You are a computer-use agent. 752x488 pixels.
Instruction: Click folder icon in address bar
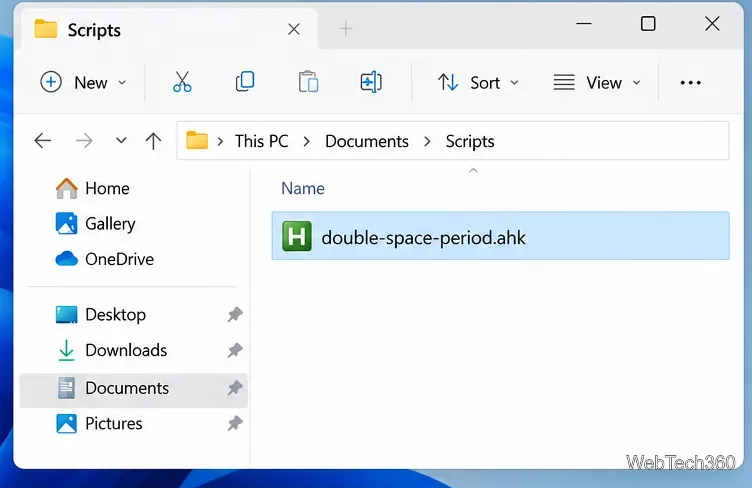(197, 141)
